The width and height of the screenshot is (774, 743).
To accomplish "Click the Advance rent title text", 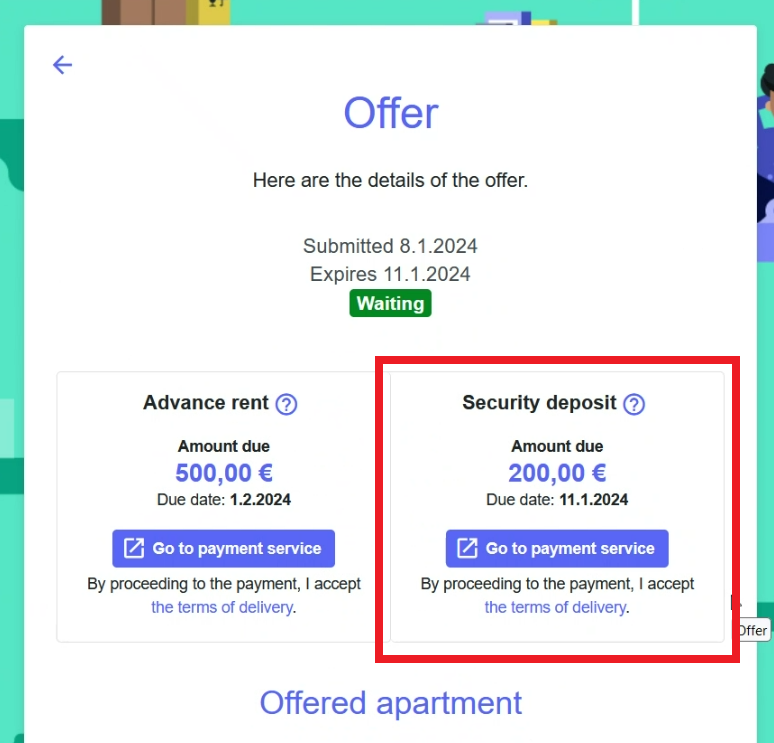I will [206, 402].
